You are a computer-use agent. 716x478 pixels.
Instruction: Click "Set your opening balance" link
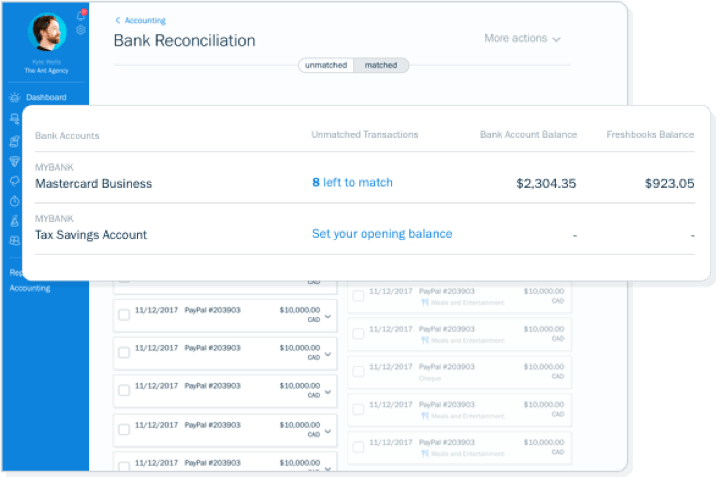(x=381, y=234)
